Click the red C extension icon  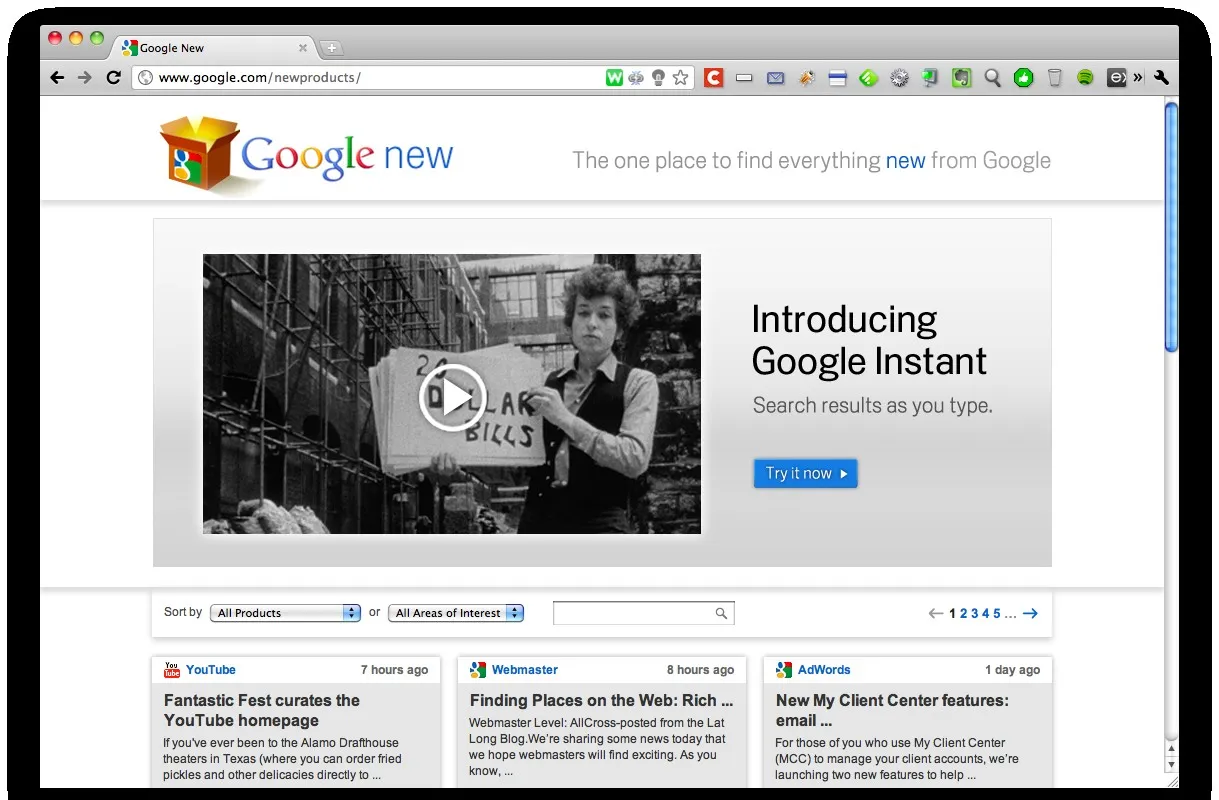point(713,78)
